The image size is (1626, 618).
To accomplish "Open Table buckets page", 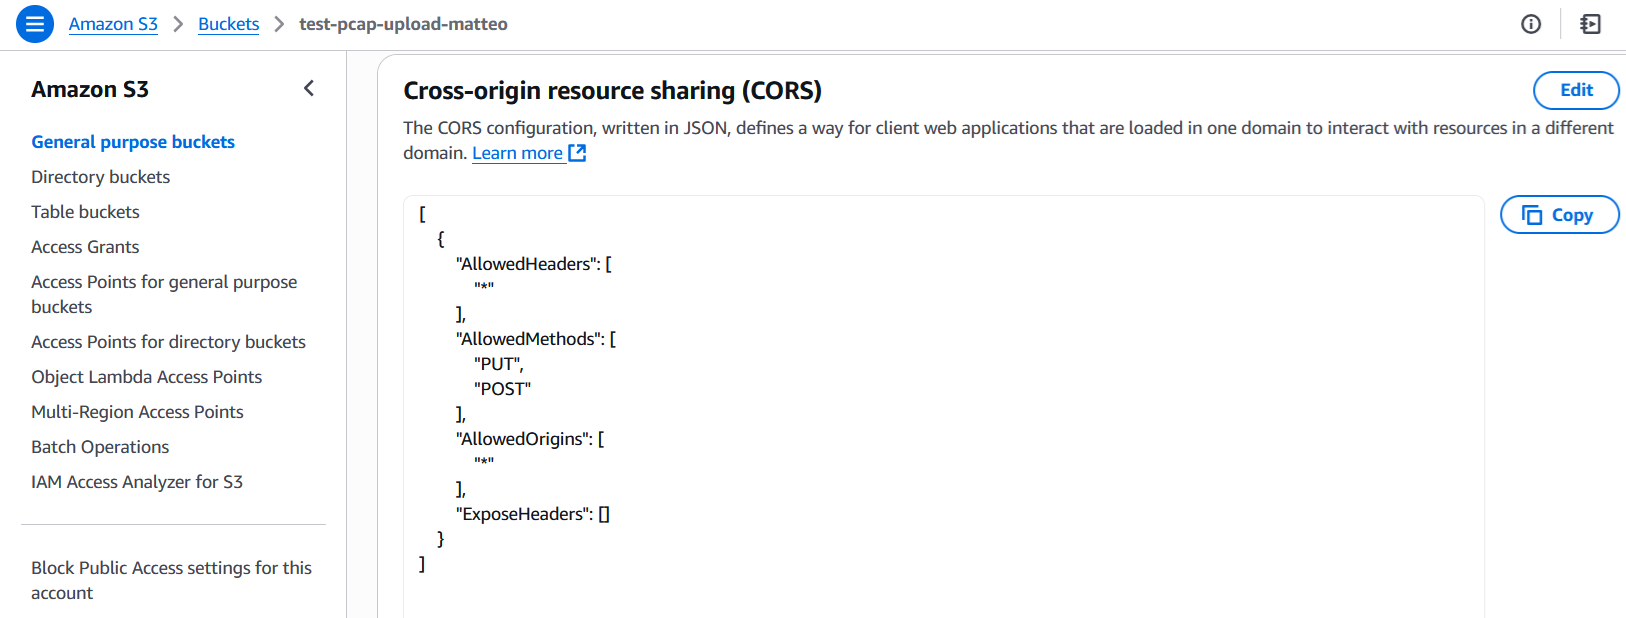I will [85, 212].
